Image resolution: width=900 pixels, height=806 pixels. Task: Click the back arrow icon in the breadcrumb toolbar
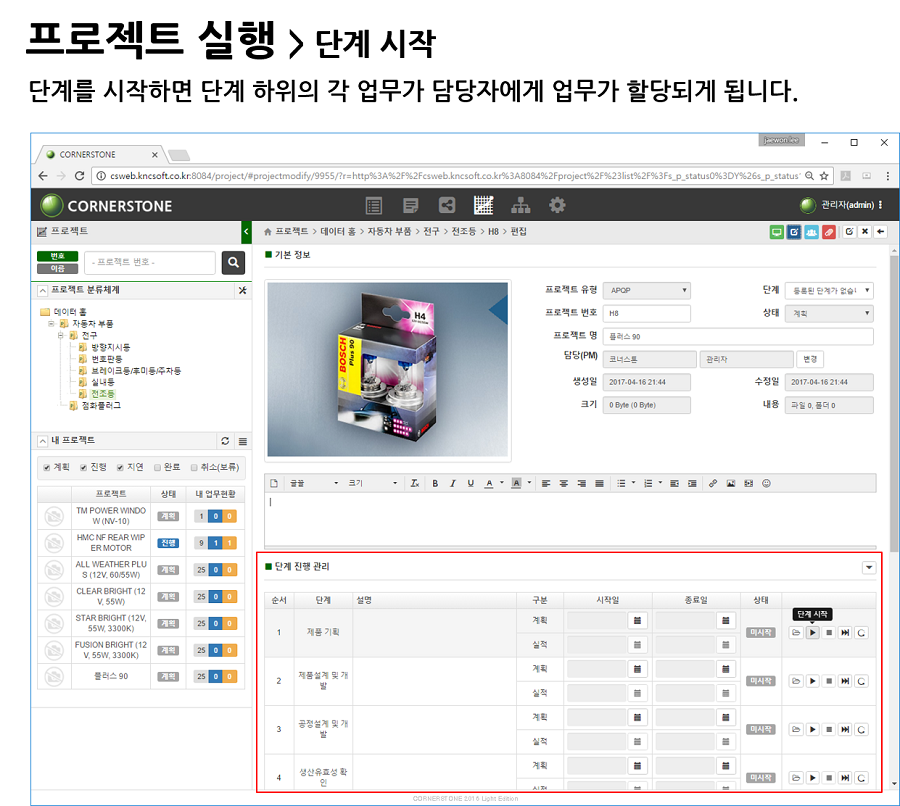tap(880, 232)
